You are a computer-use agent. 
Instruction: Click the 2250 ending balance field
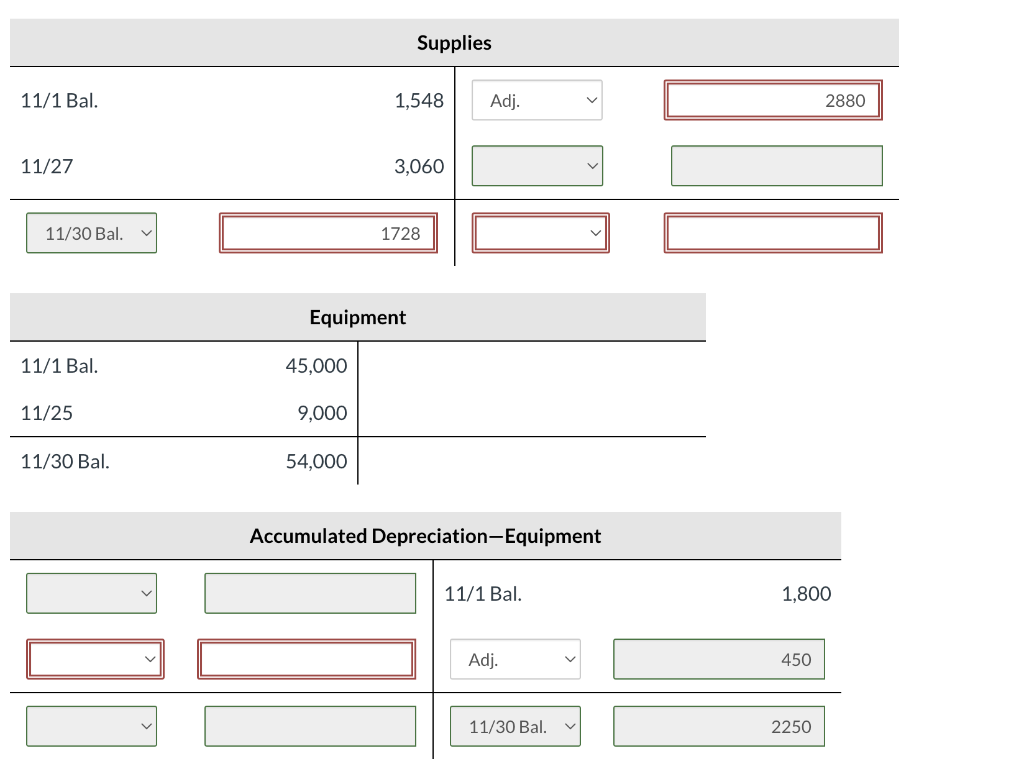pos(718,726)
